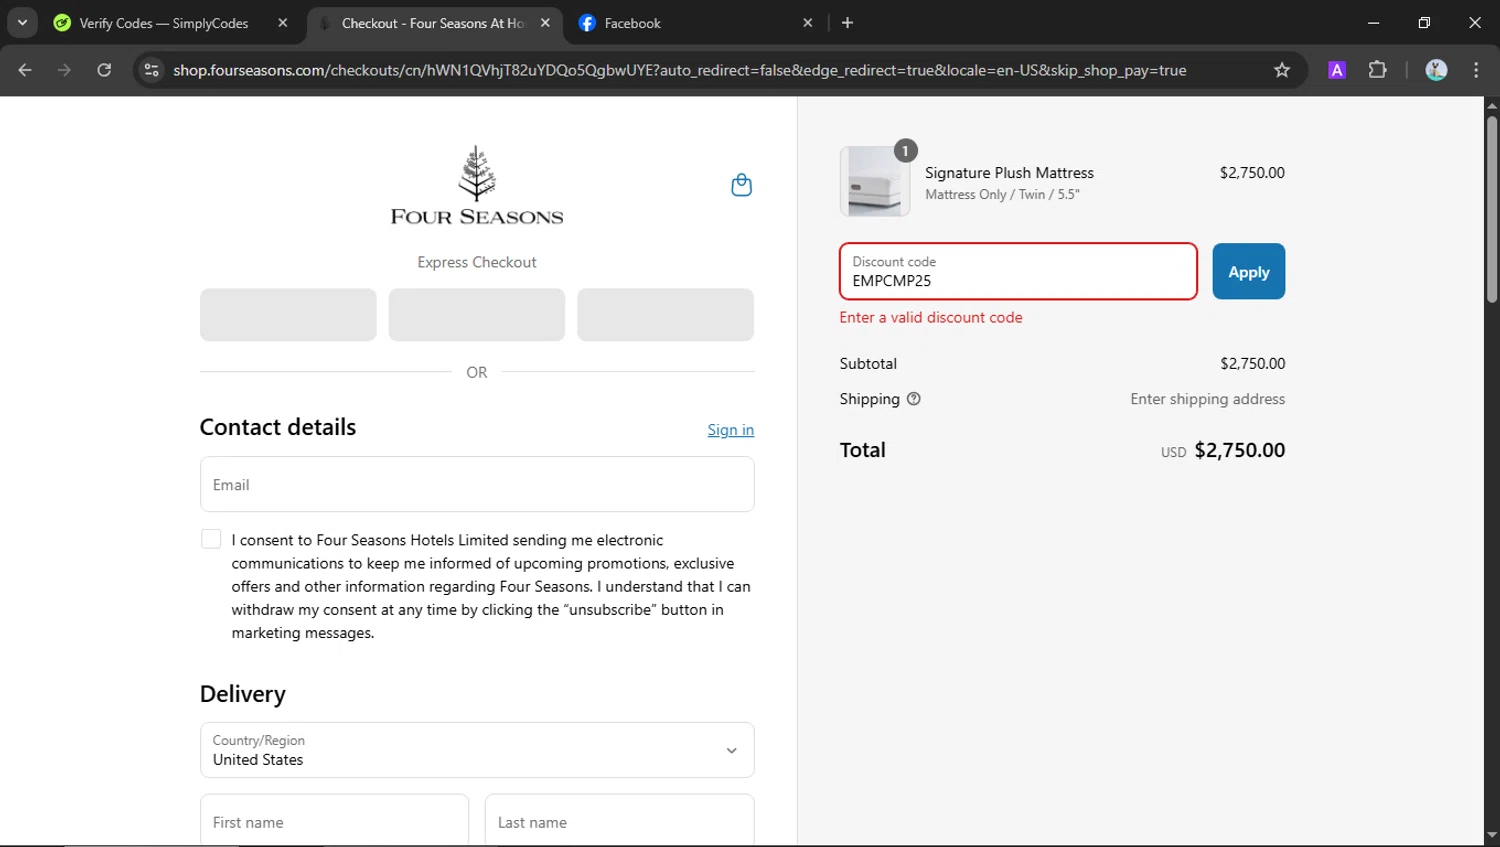The height and width of the screenshot is (847, 1500).
Task: Select the Checkout Four Seasons tab
Action: click(432, 23)
